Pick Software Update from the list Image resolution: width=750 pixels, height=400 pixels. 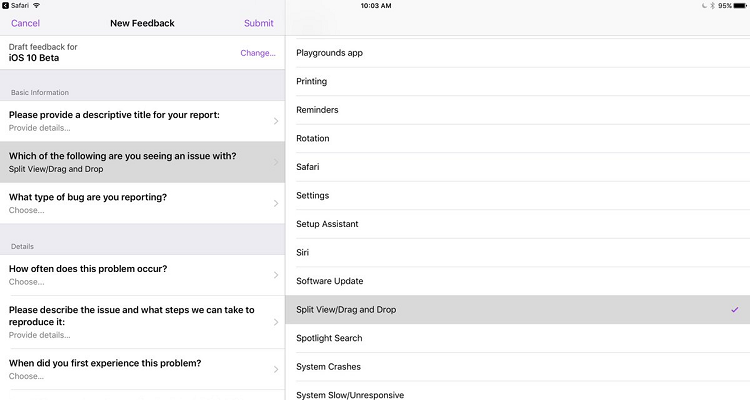pos(329,281)
